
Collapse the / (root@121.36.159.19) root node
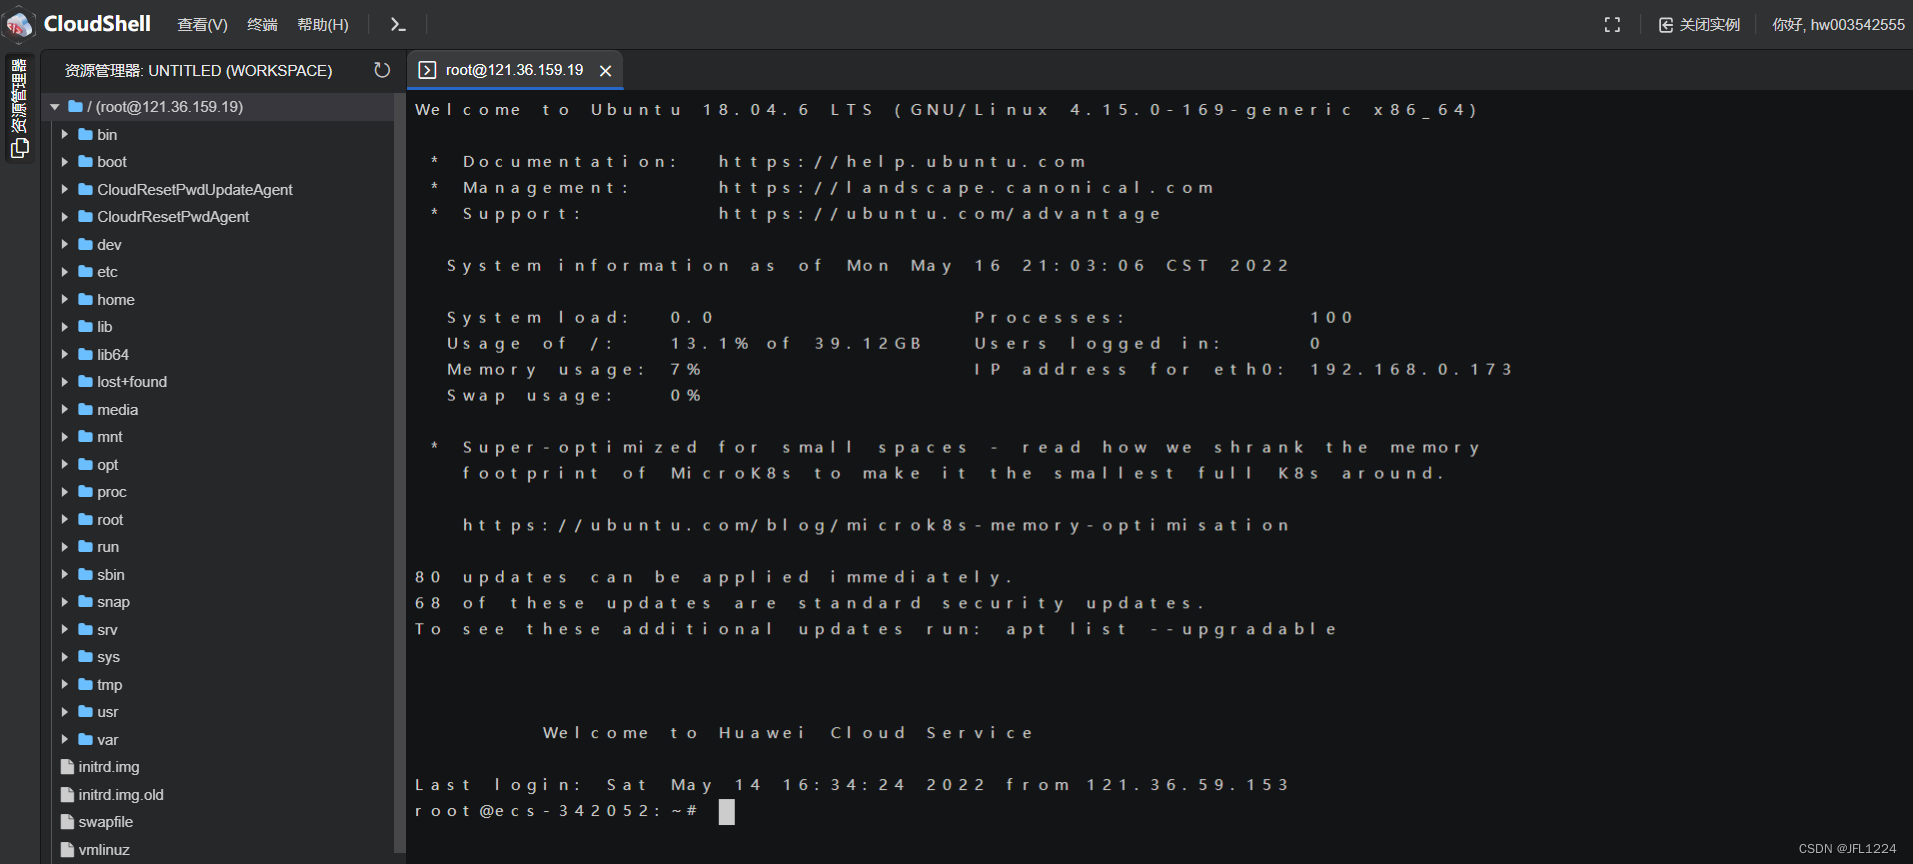tap(55, 107)
